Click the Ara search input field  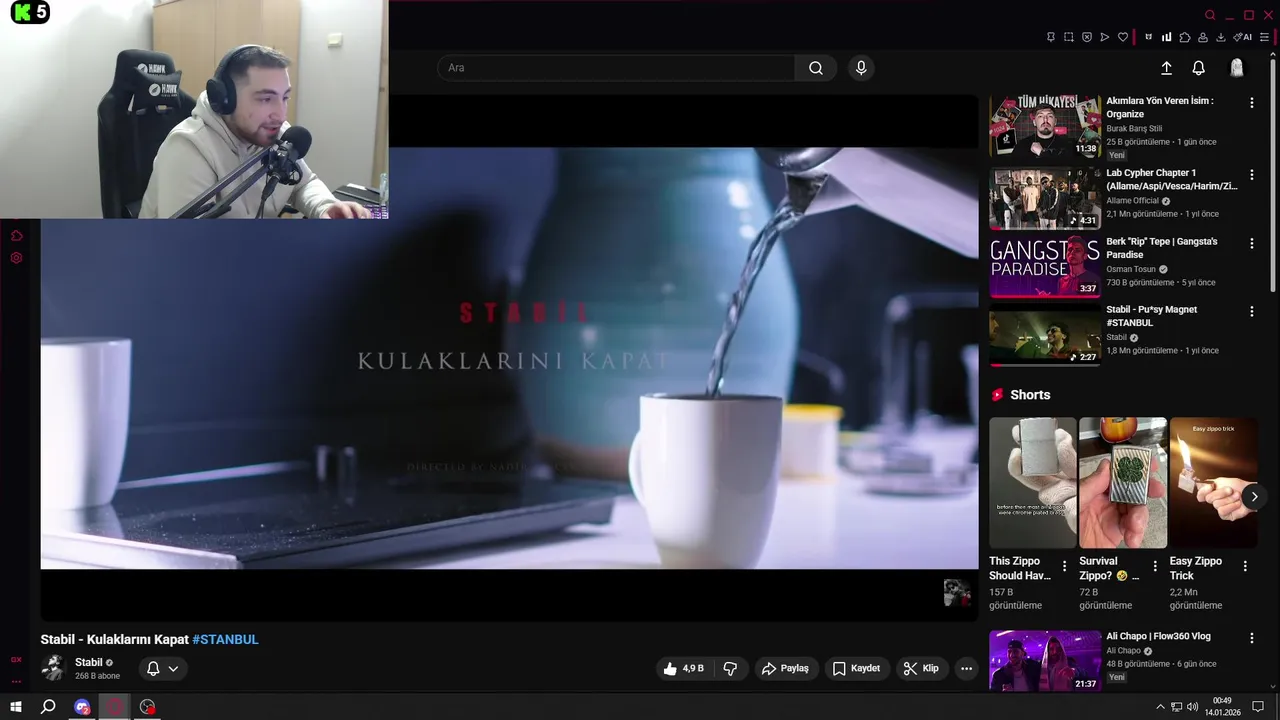tap(616, 68)
